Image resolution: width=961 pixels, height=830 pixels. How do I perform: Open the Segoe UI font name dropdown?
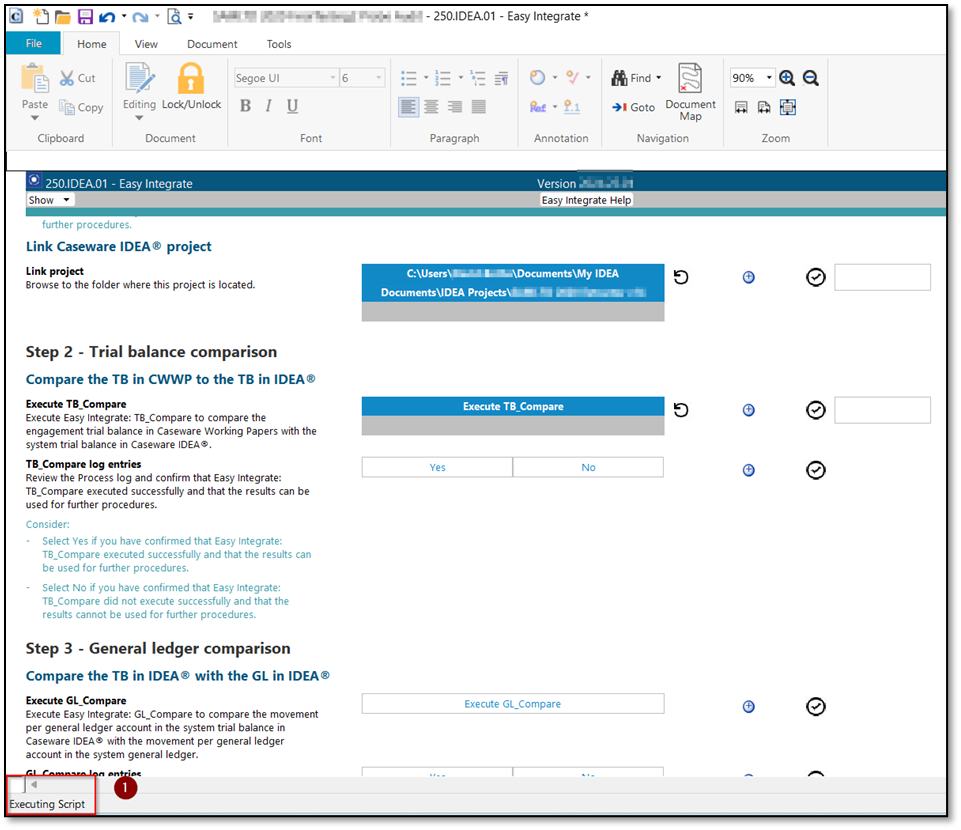tap(333, 78)
